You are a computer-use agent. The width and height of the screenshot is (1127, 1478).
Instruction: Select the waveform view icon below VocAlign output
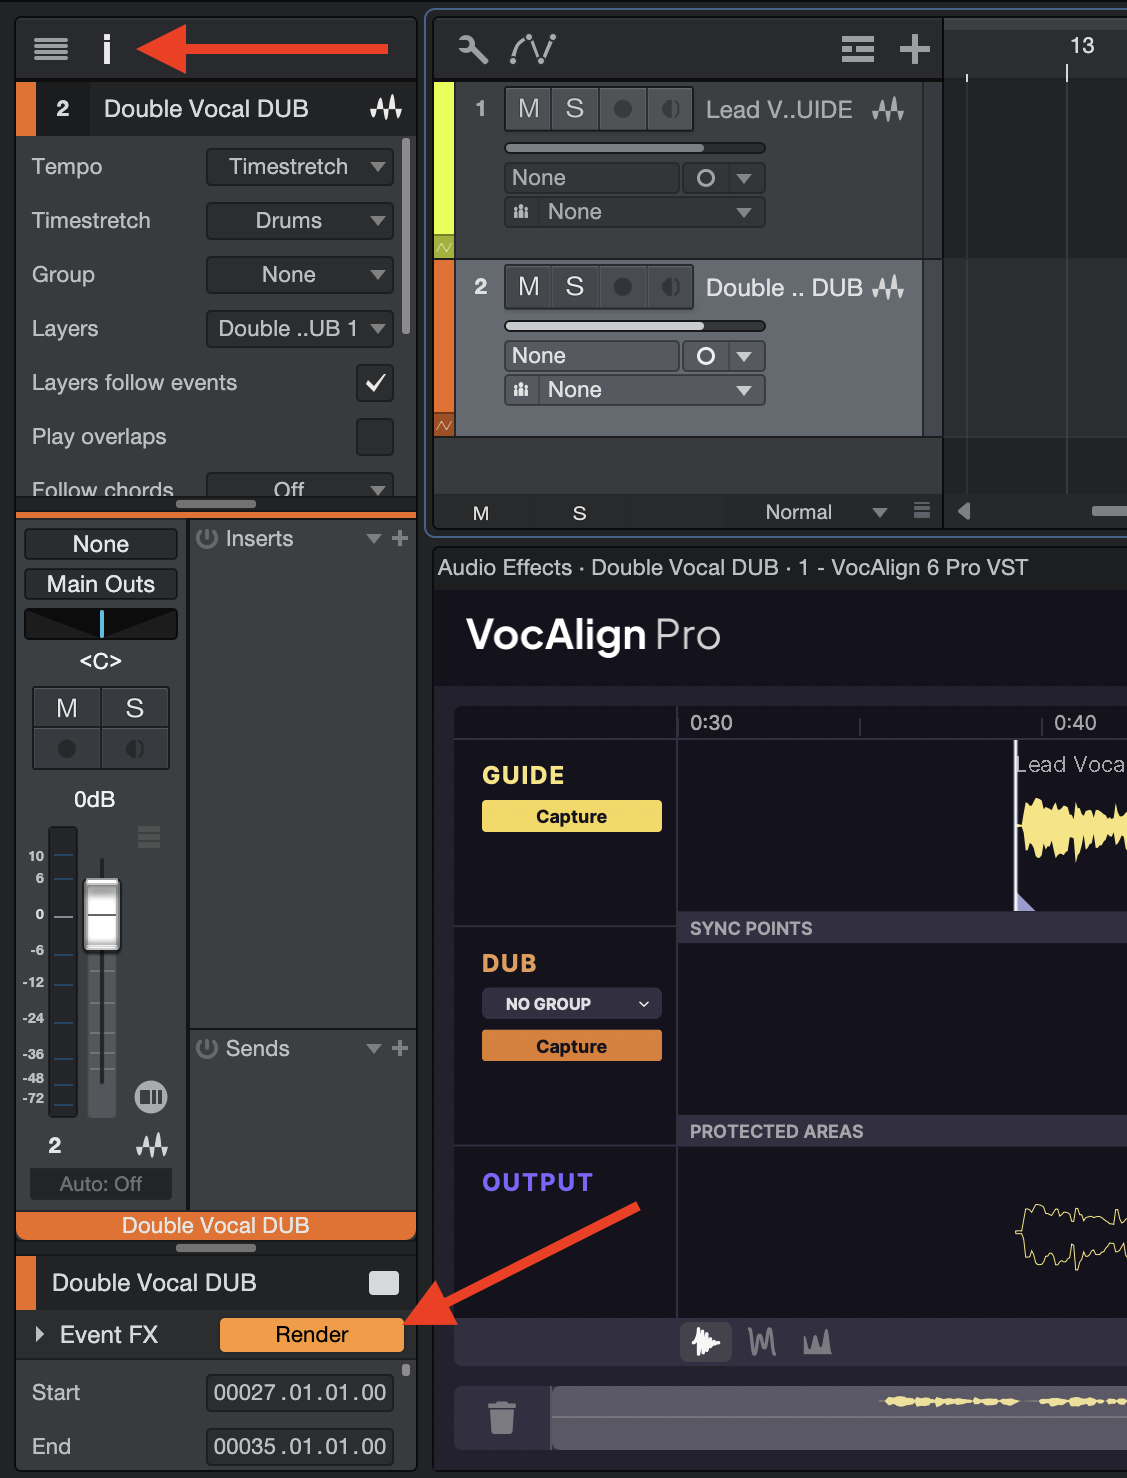point(706,1342)
